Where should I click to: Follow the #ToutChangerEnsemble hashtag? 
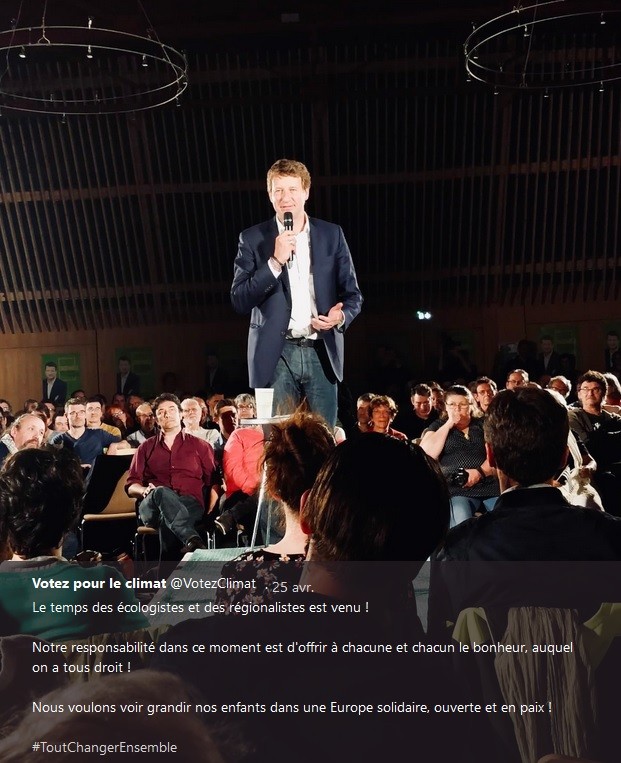(x=105, y=747)
